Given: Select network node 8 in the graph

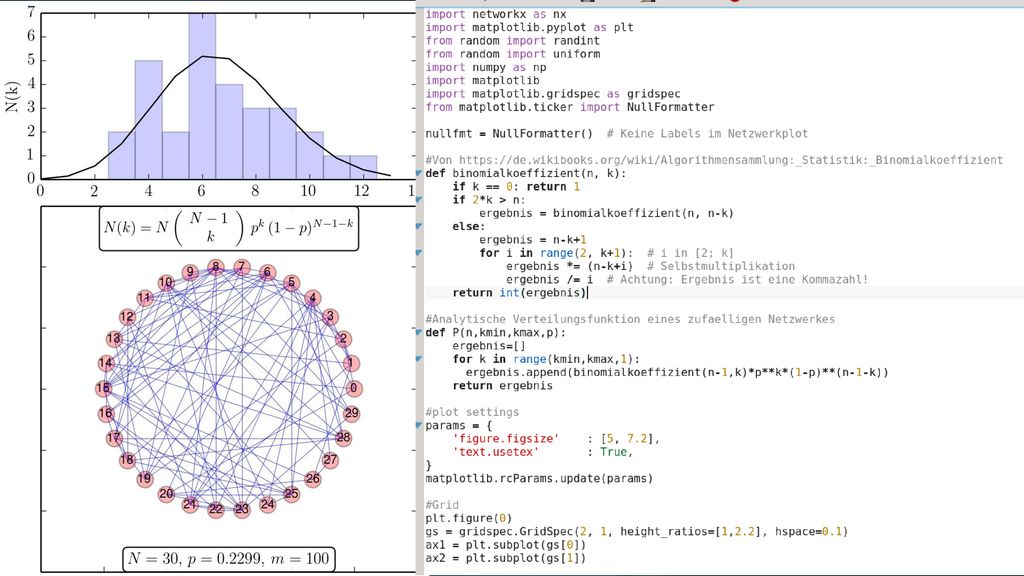Looking at the screenshot, I should pyautogui.click(x=216, y=267).
